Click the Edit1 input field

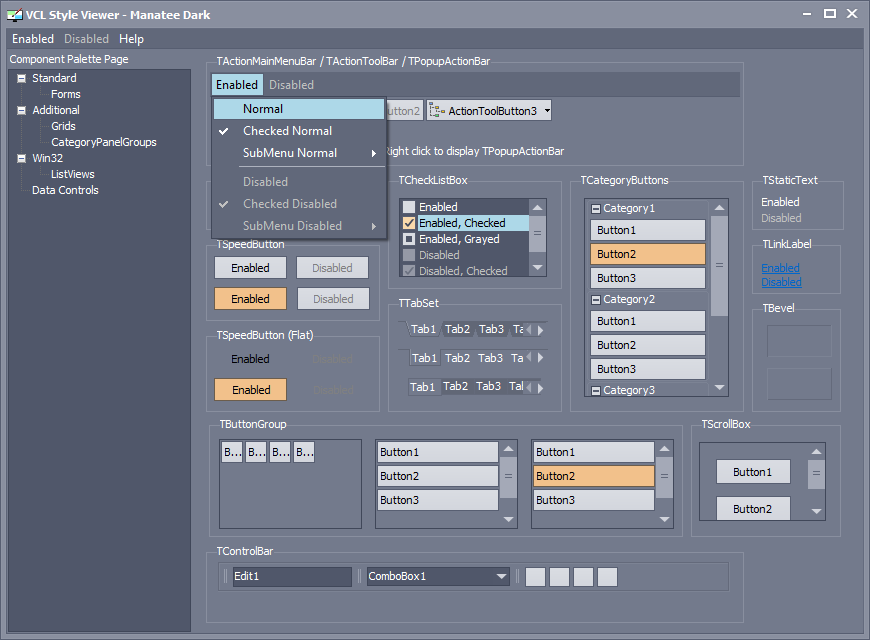tap(292, 576)
